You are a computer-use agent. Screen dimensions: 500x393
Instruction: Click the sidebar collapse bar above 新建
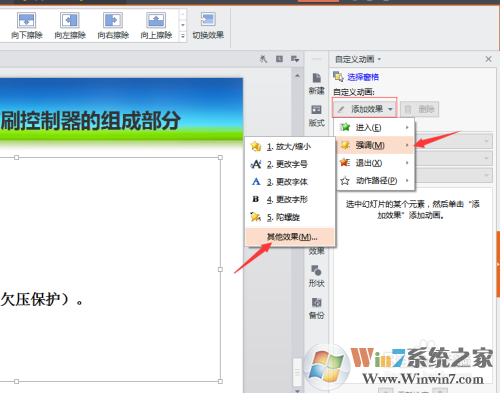316,59
